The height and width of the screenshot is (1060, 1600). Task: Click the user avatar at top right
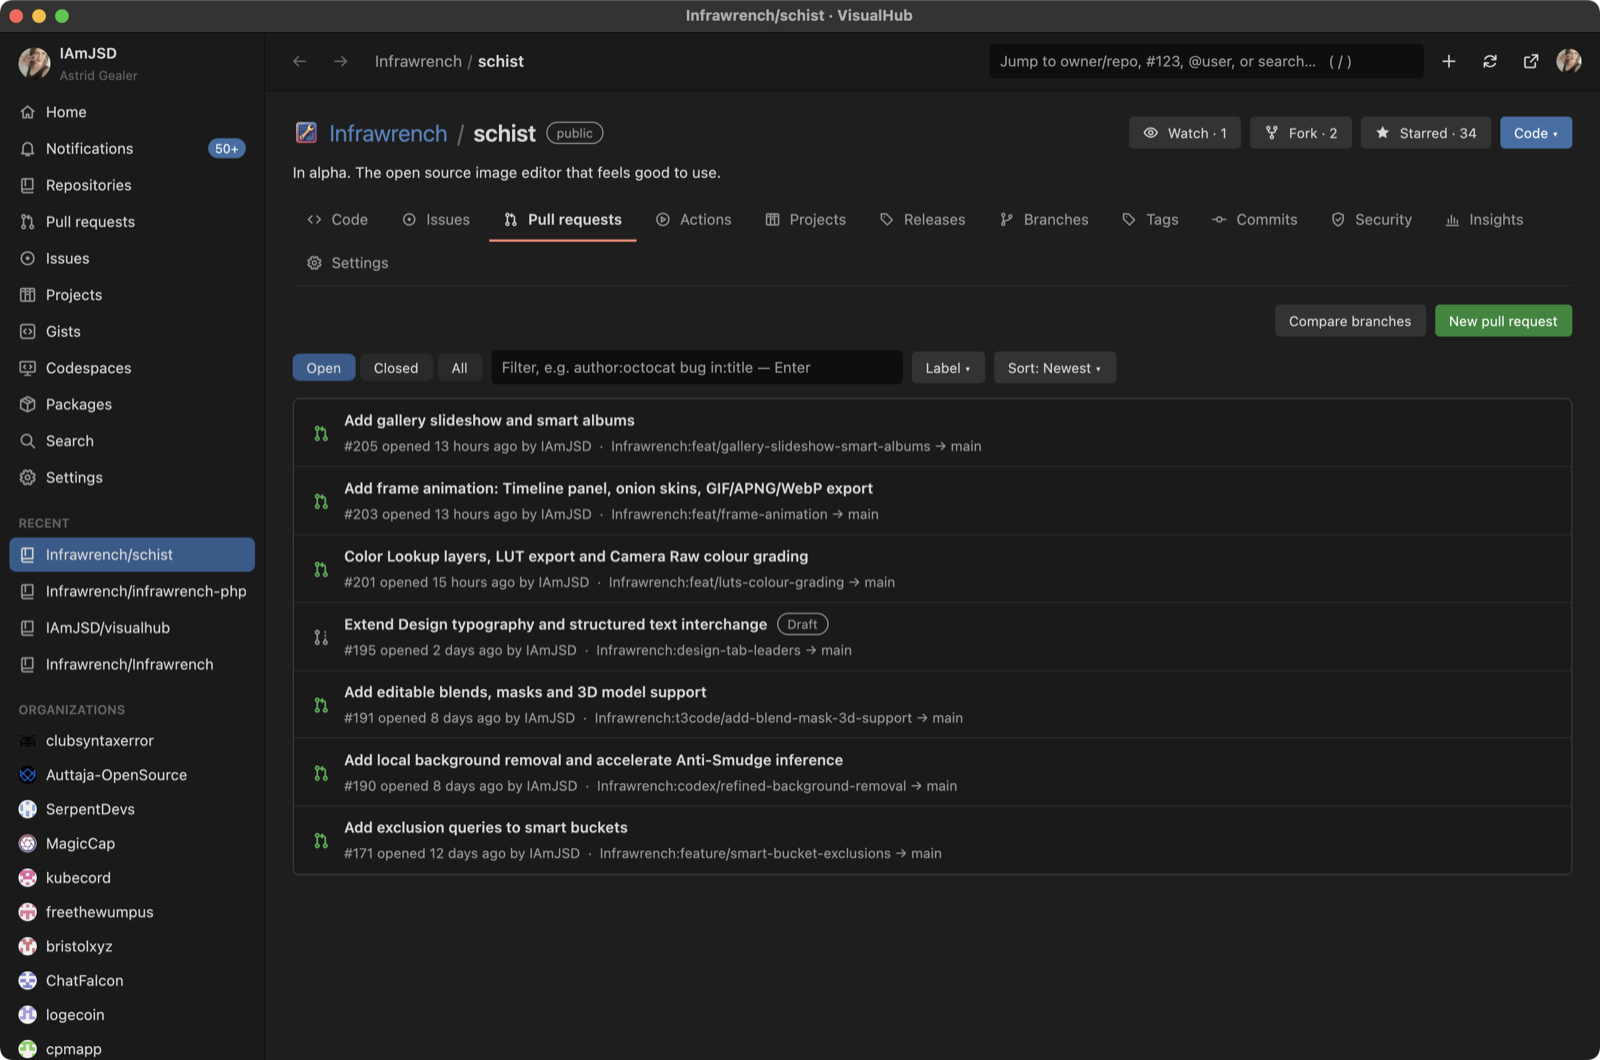pos(1569,61)
